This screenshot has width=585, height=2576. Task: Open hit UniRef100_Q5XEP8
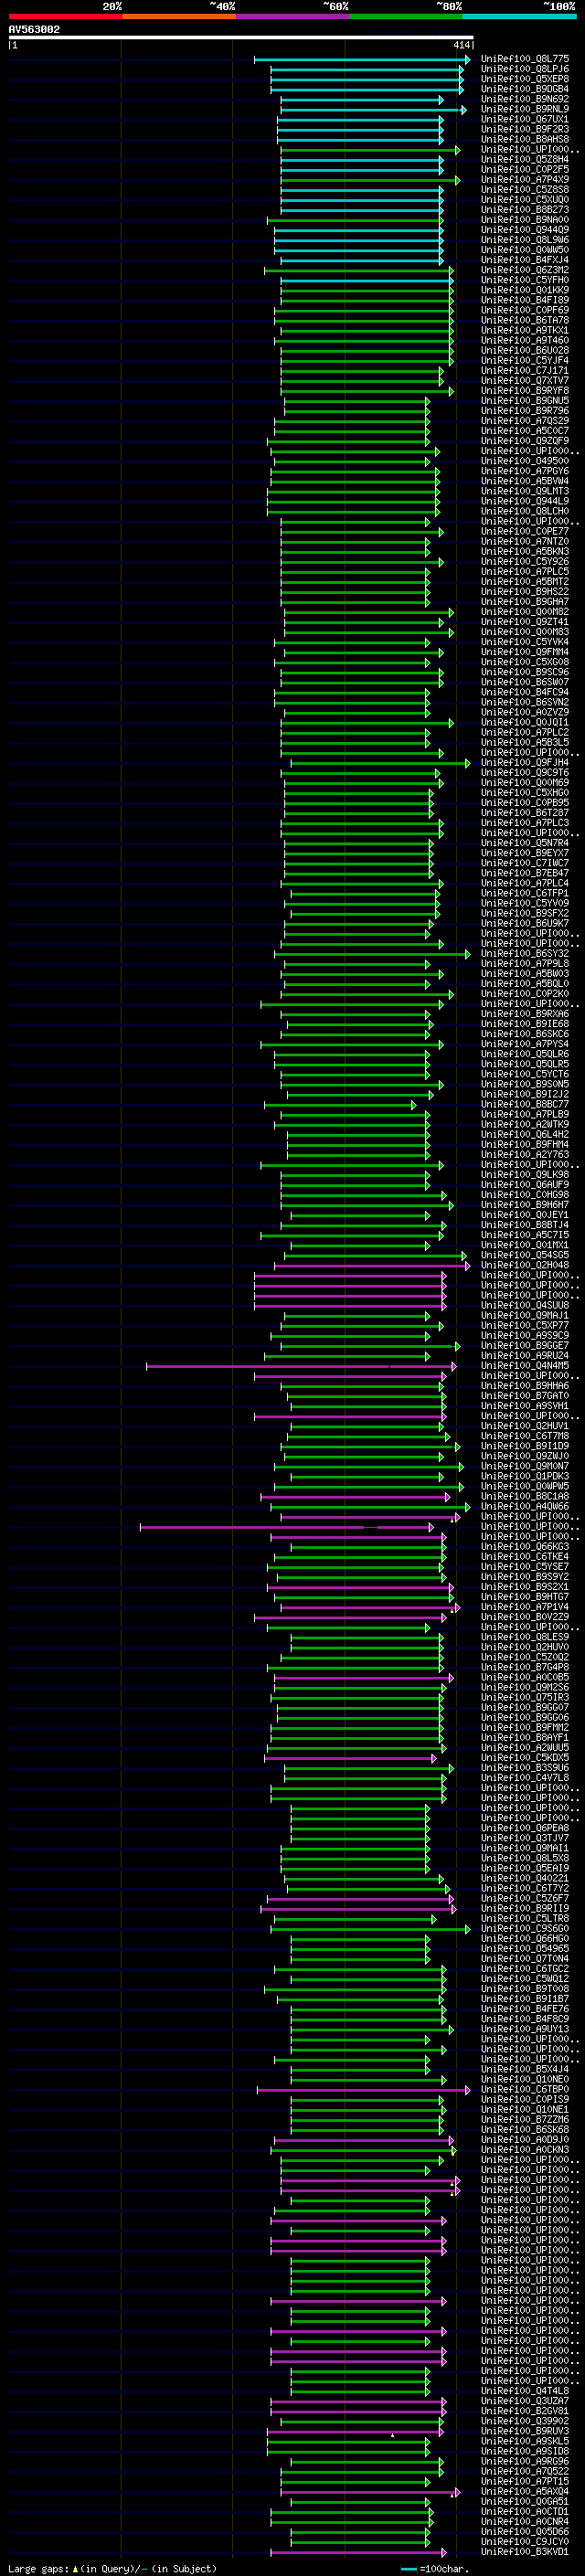[525, 79]
